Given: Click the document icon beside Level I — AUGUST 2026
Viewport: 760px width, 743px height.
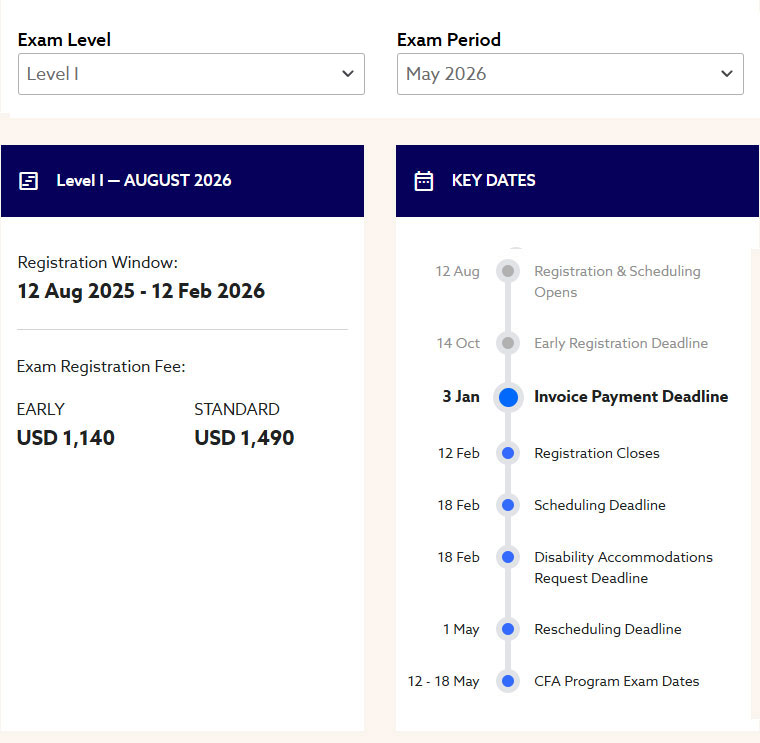Looking at the screenshot, I should click(29, 181).
